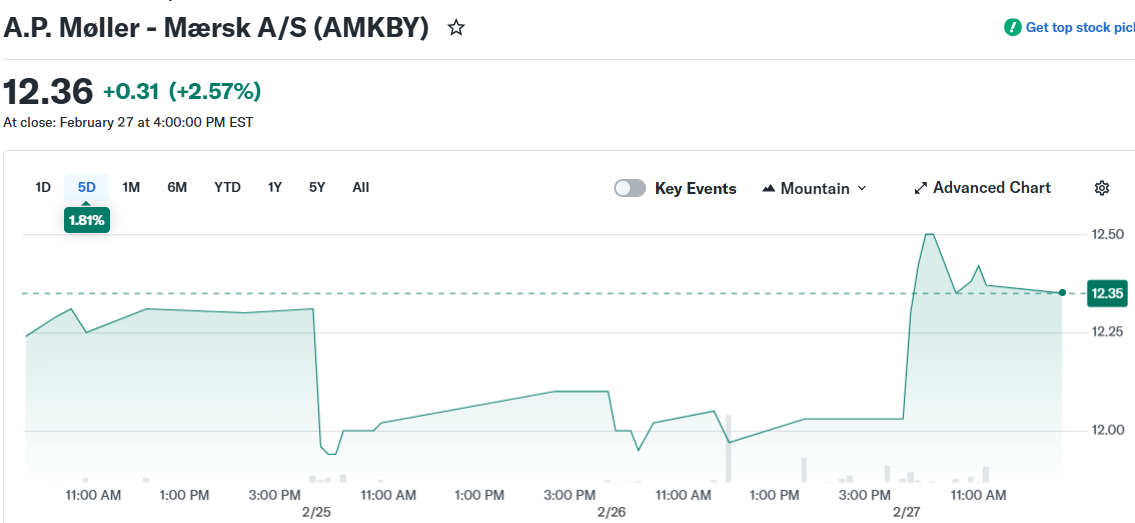Image resolution: width=1135 pixels, height=523 pixels.
Task: Switch chart to 1M range
Action: click(x=131, y=187)
